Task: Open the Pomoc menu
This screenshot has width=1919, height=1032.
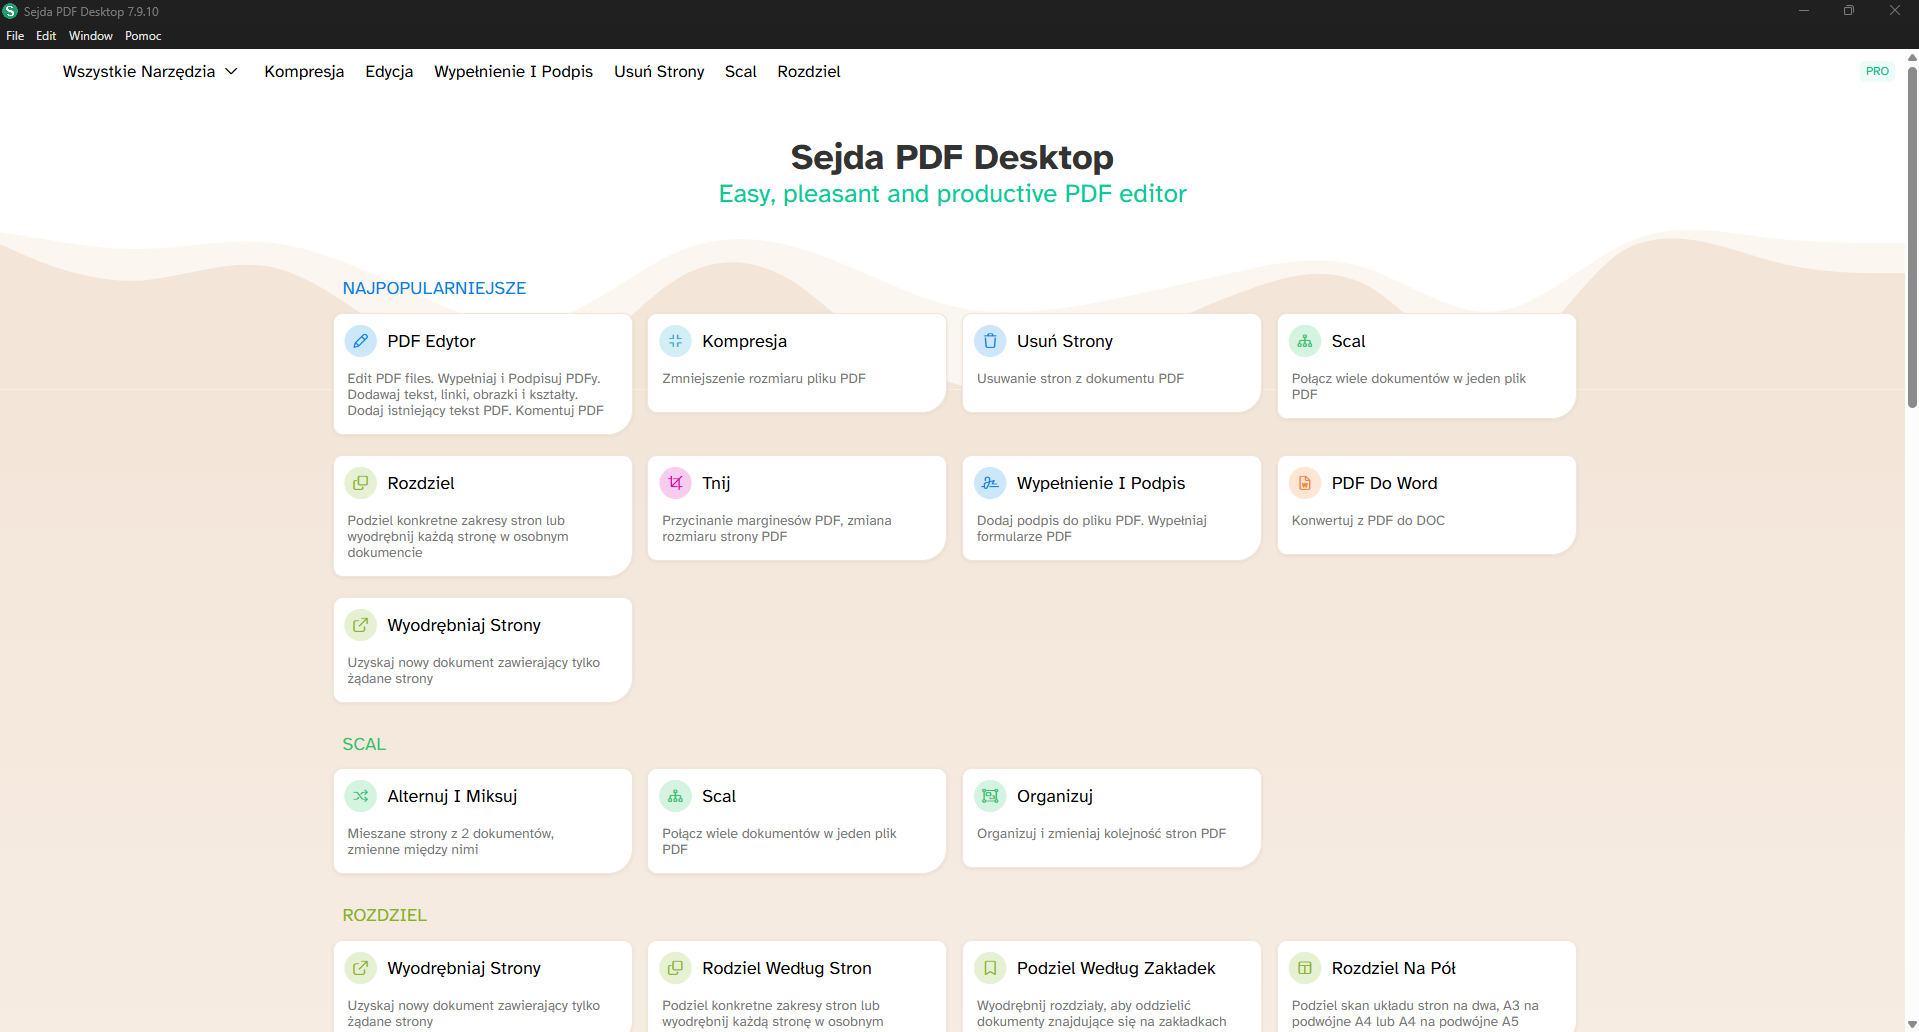Action: click(x=143, y=36)
